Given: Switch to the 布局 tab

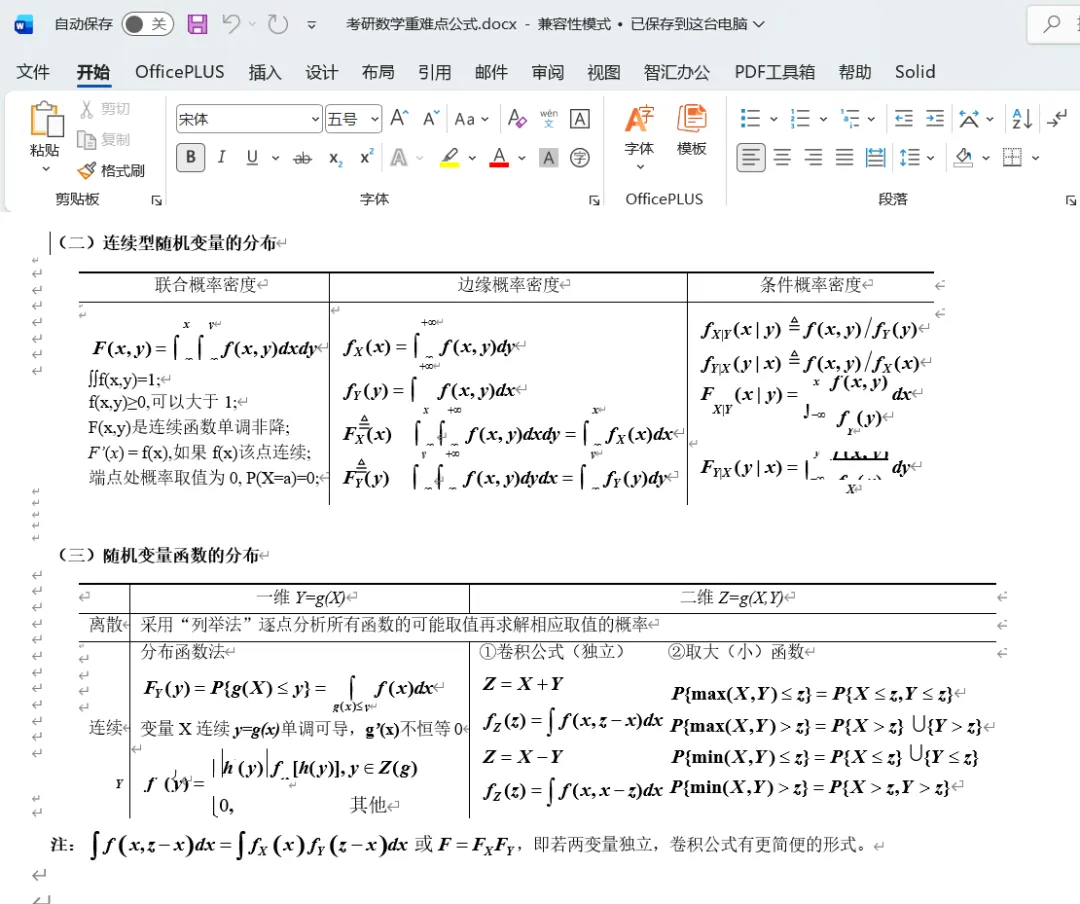Looking at the screenshot, I should point(378,72).
